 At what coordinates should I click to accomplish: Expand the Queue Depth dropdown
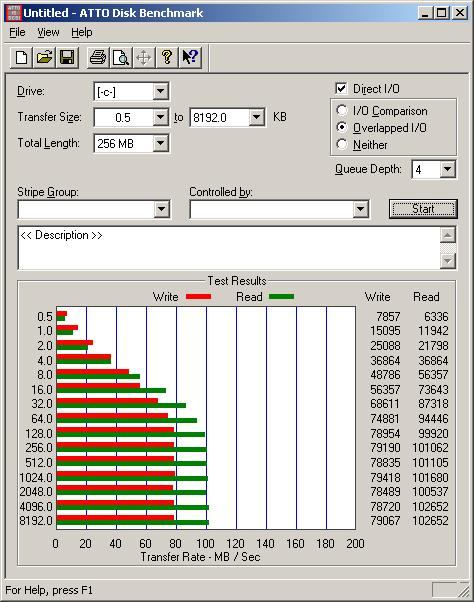click(x=448, y=169)
